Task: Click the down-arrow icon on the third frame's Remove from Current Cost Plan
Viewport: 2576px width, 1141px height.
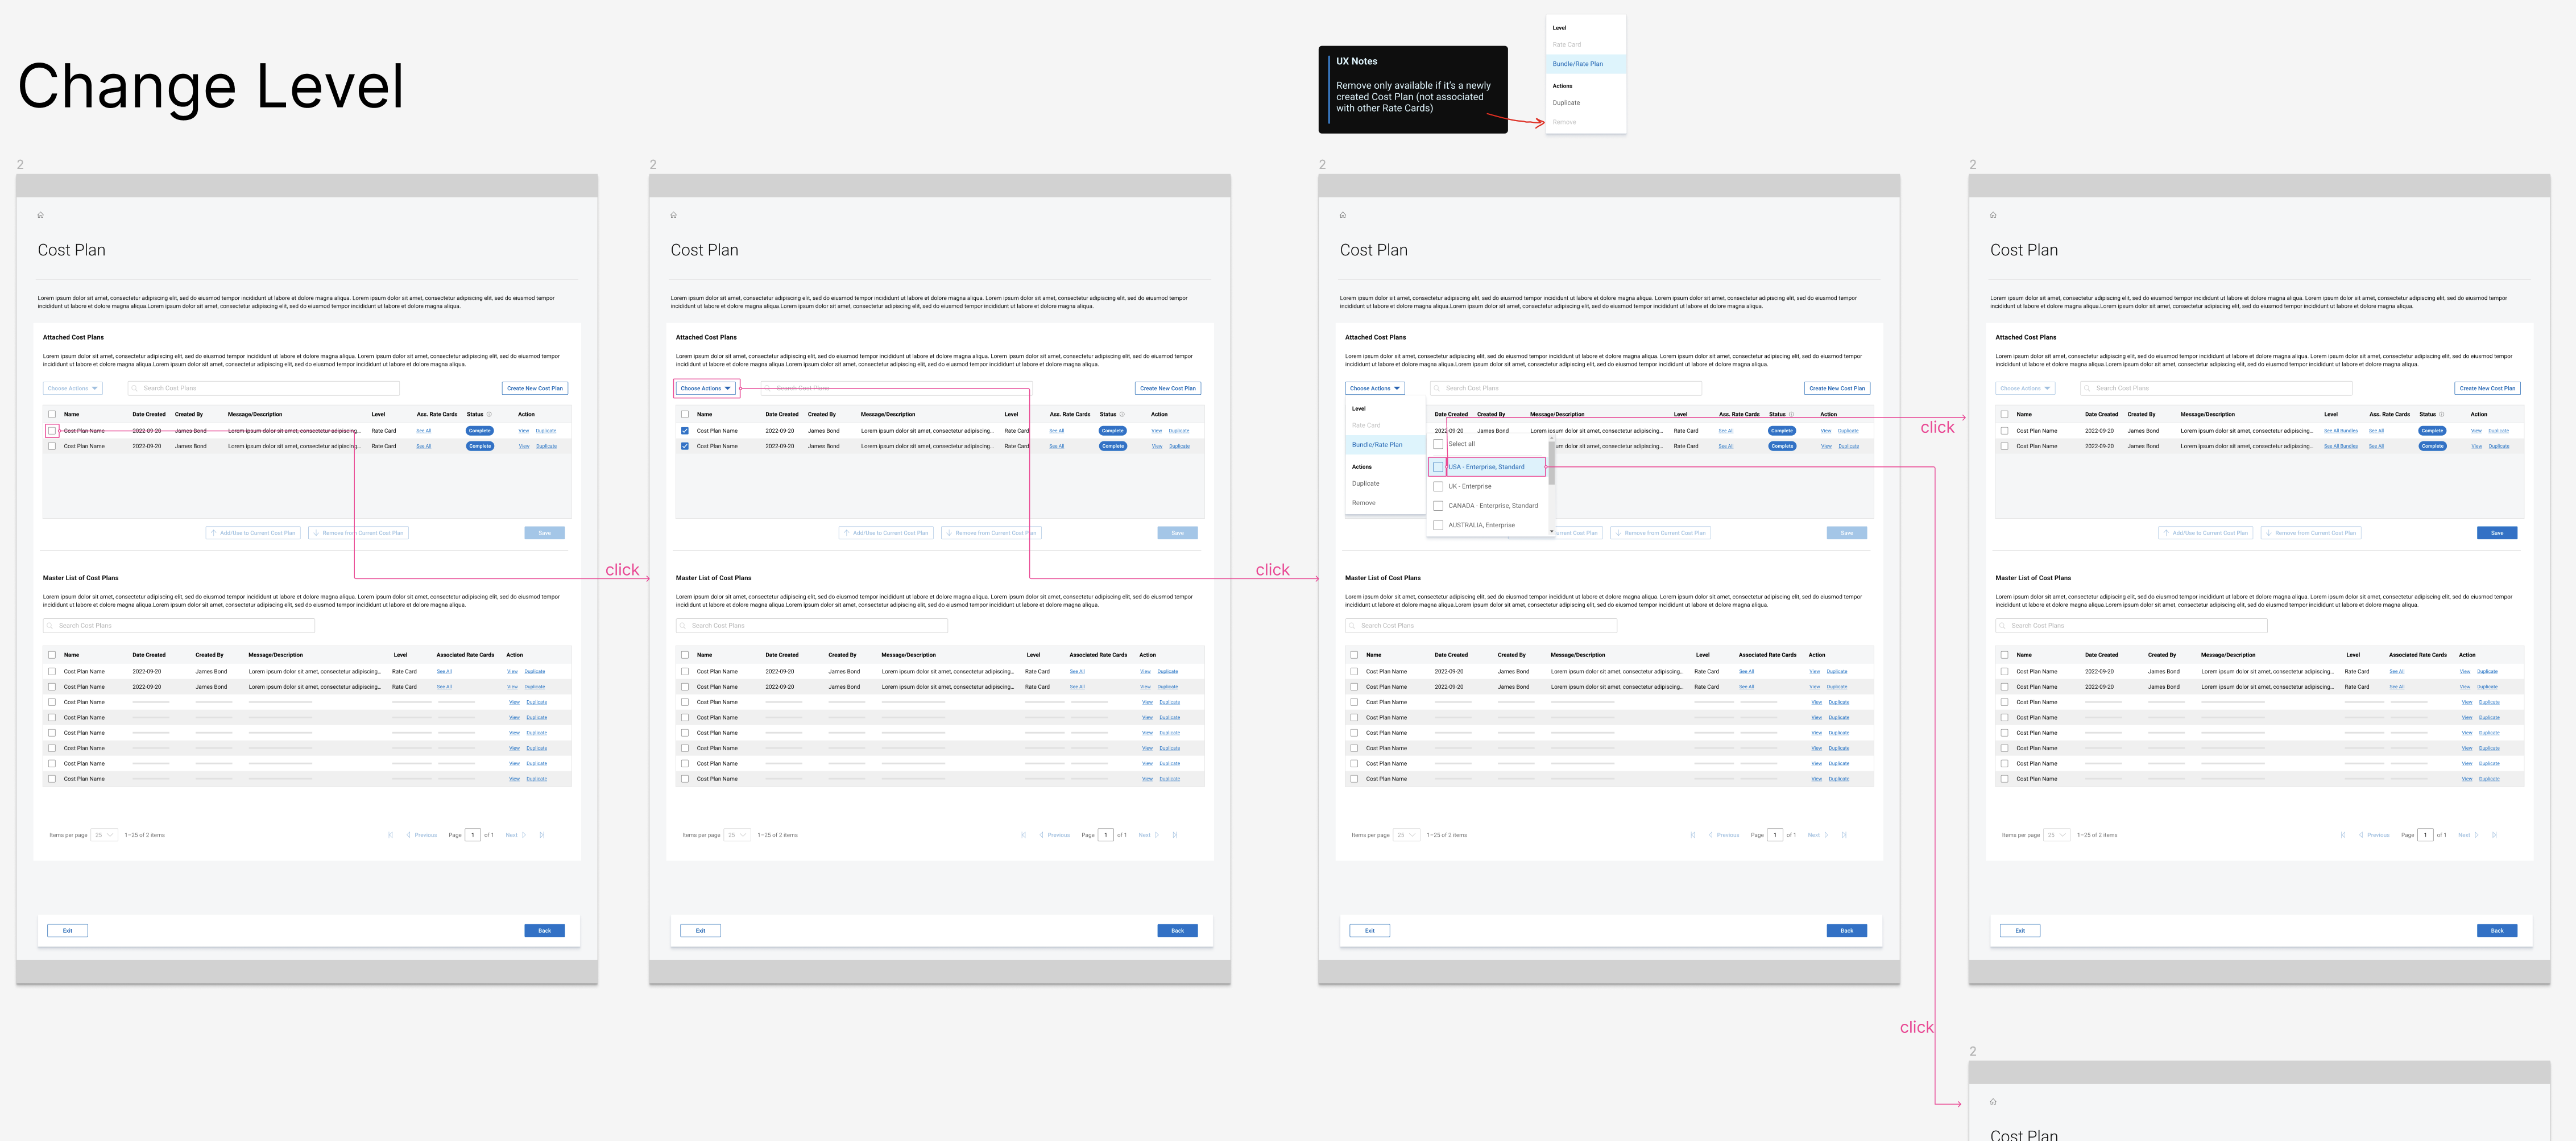Action: pyautogui.click(x=1618, y=533)
